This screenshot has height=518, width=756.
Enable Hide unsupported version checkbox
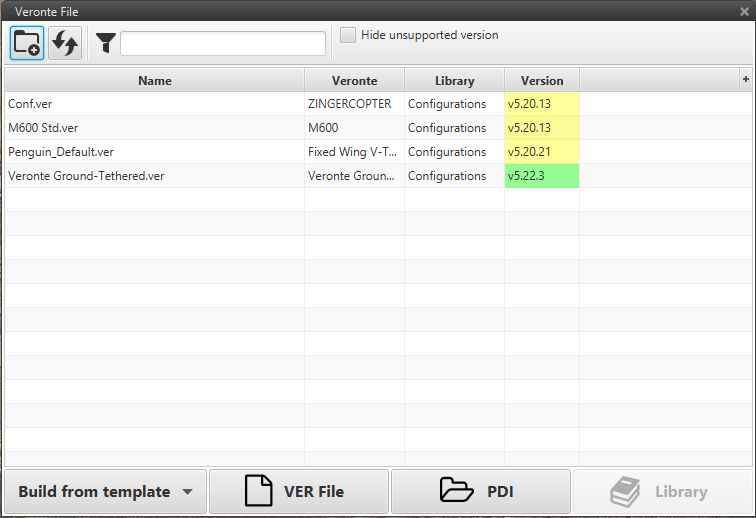click(348, 35)
